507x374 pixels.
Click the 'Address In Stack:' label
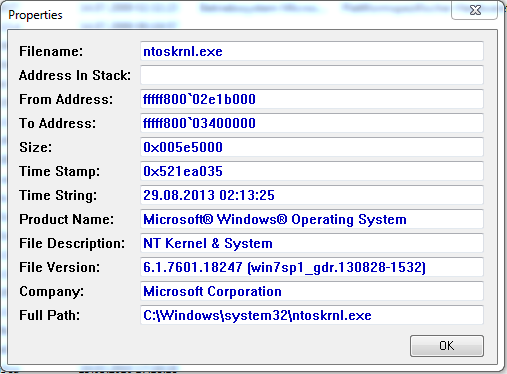coord(75,75)
